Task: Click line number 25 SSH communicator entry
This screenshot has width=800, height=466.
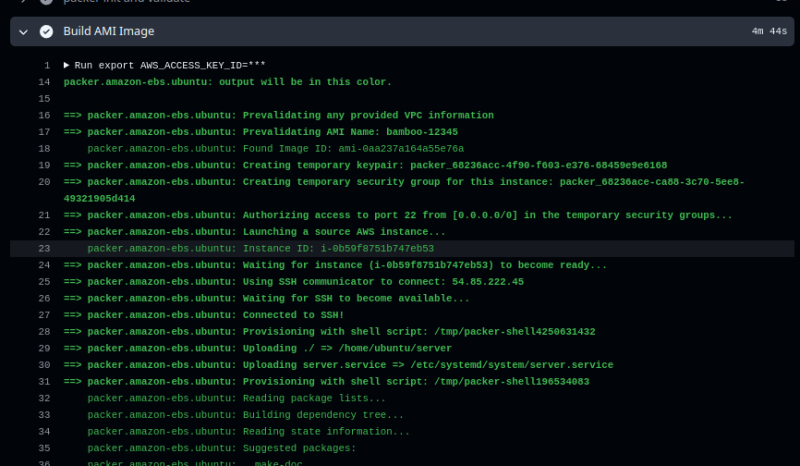Action: [44, 282]
